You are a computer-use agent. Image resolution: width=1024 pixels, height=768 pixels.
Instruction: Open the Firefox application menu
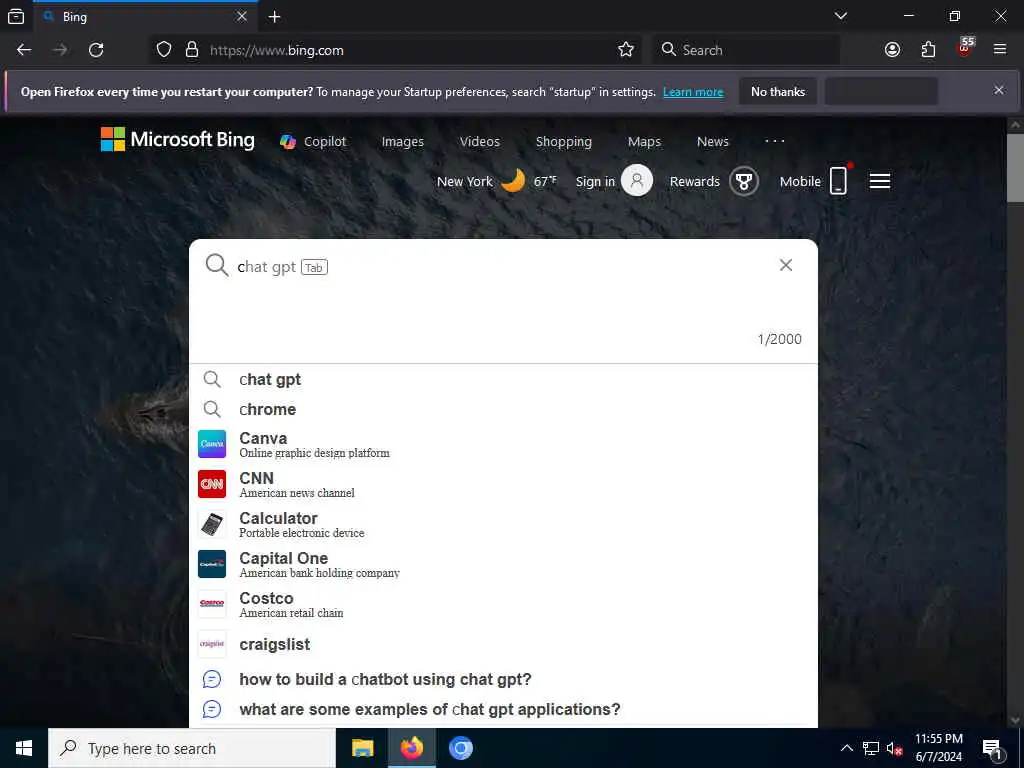click(x=1000, y=50)
